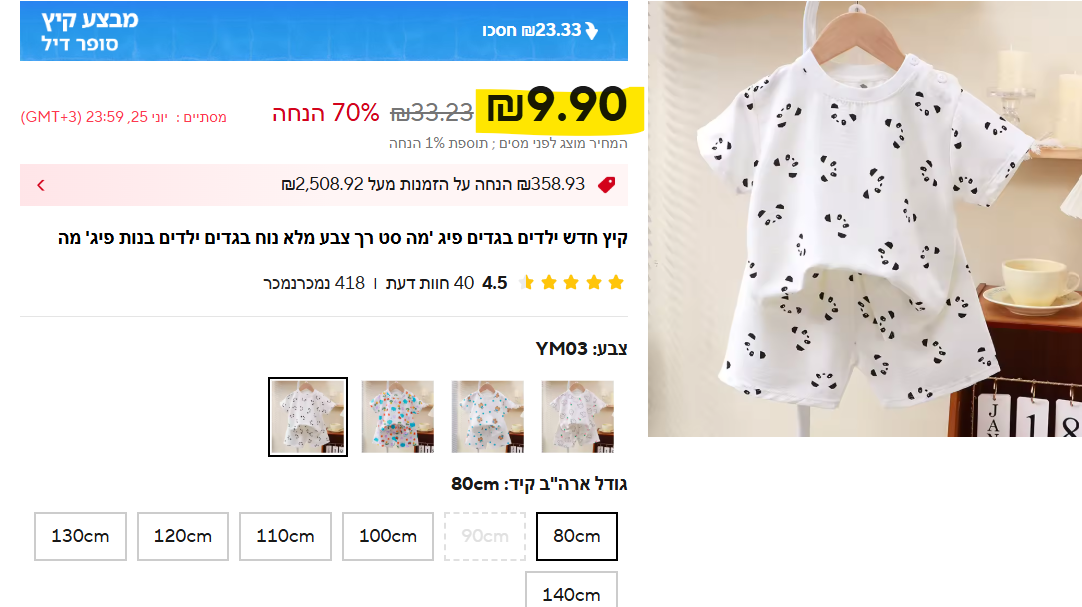The image size is (1082, 607).
Task: Pick the 120cm size option
Action: pyautogui.click(x=183, y=536)
